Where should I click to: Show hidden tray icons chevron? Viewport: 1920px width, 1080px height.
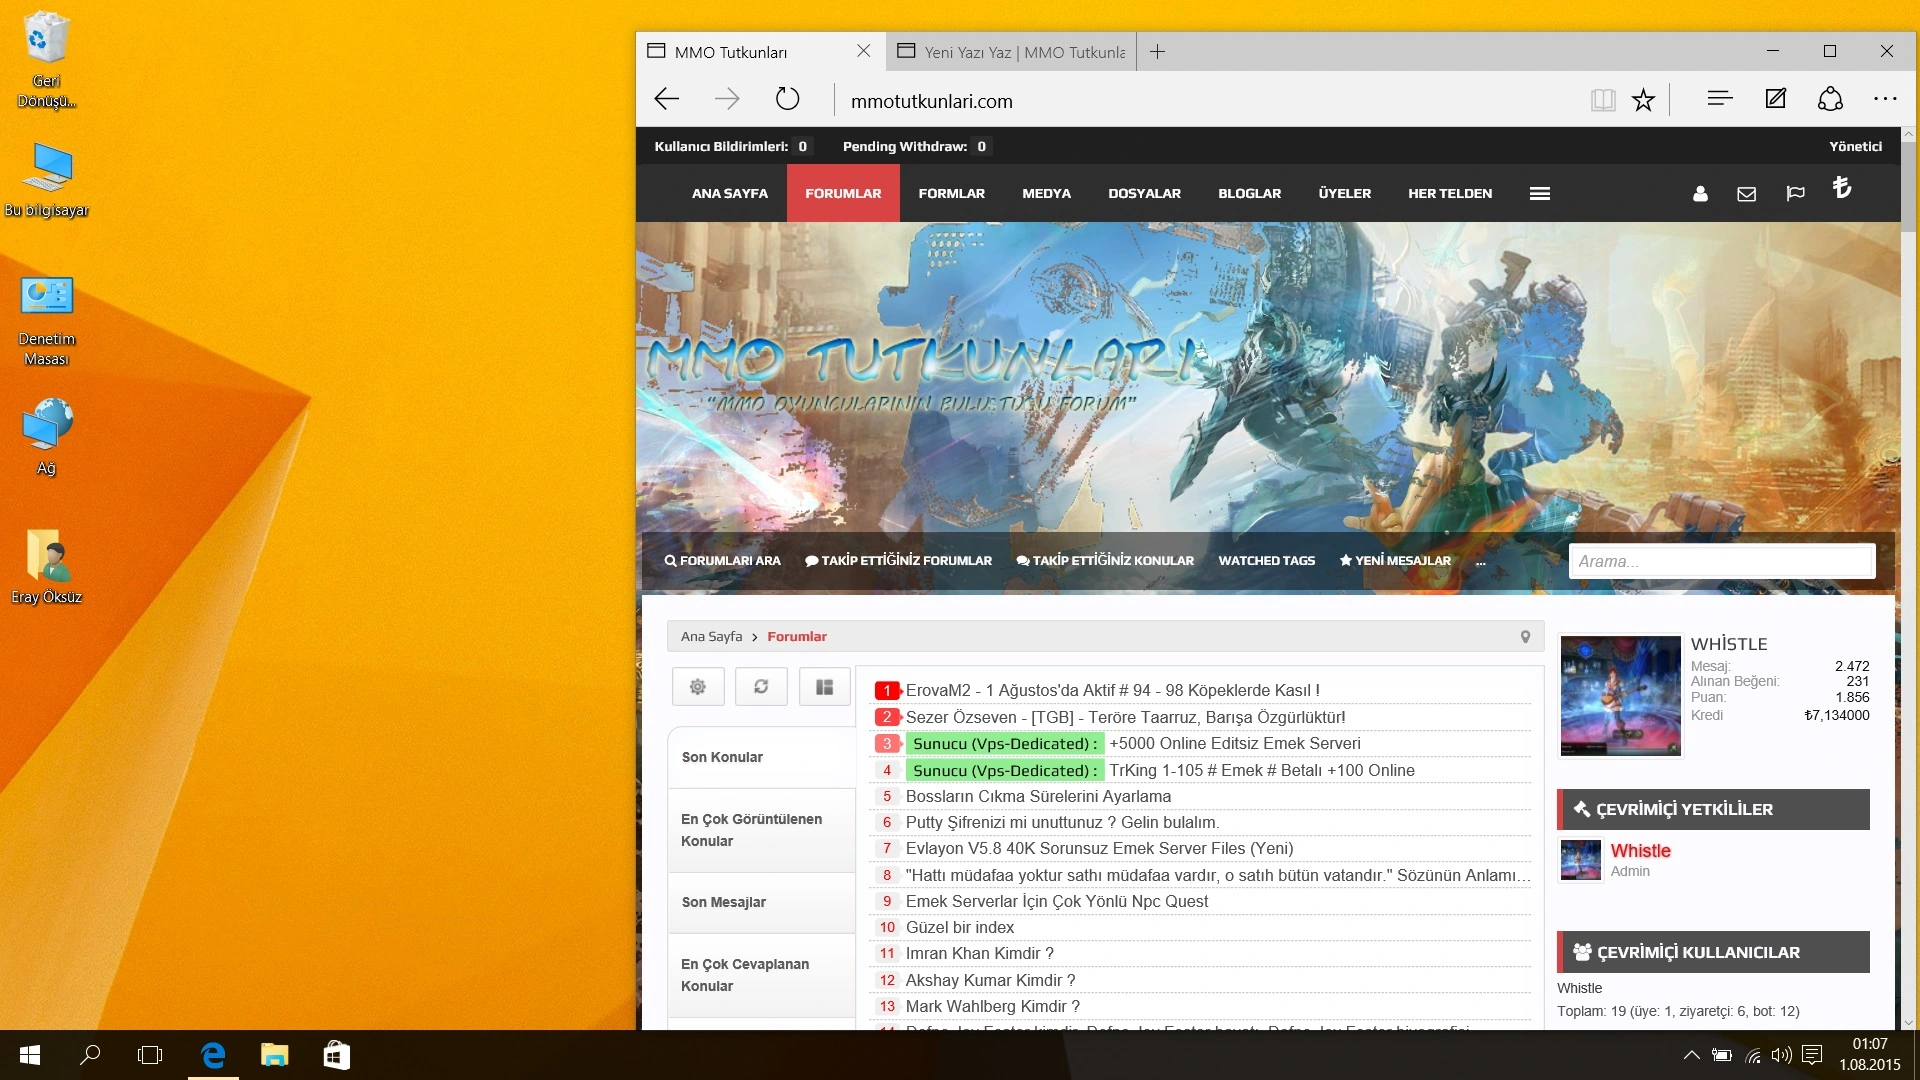pyautogui.click(x=1691, y=1055)
